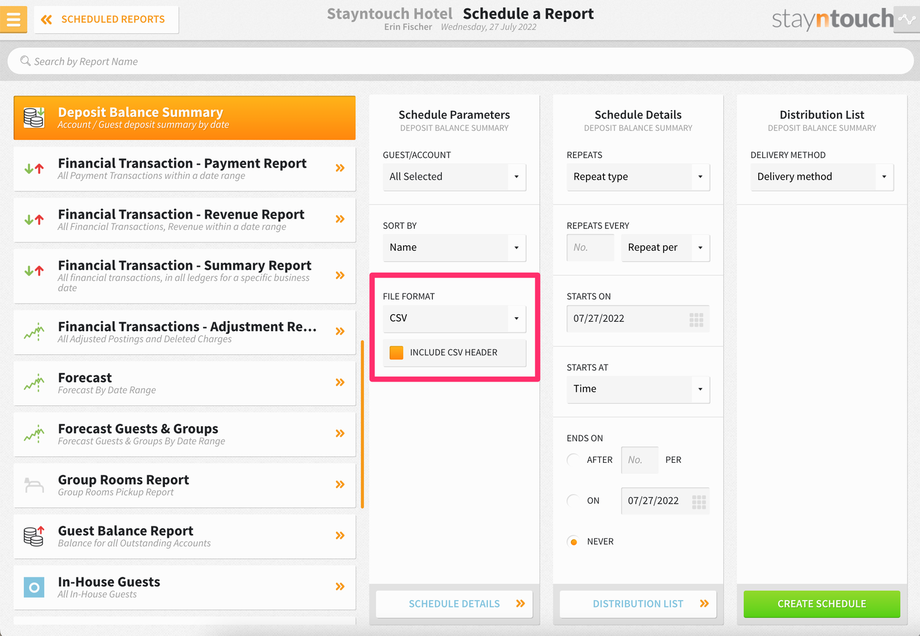This screenshot has width=920, height=636.
Task: Select the Ends On date radio button
Action: tap(573, 500)
